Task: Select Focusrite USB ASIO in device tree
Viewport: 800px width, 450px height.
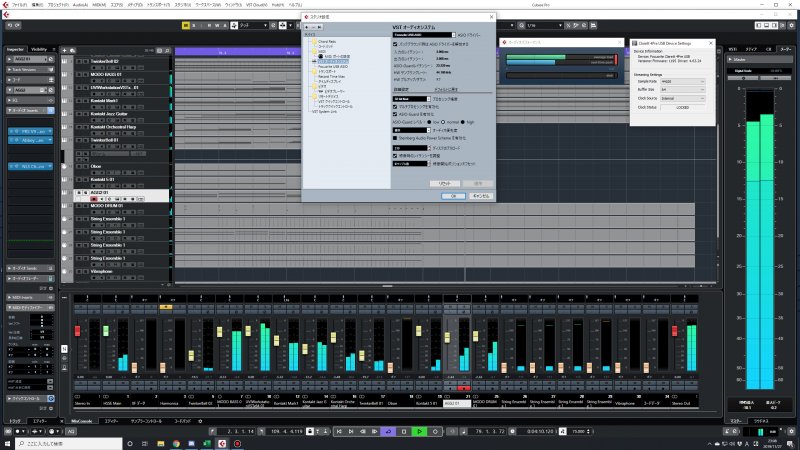Action: [333, 67]
